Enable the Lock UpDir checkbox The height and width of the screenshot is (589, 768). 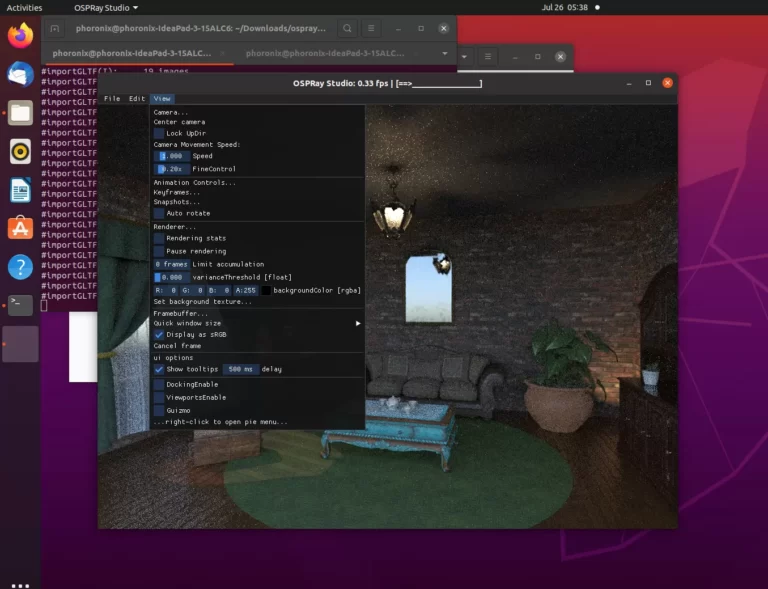point(159,133)
